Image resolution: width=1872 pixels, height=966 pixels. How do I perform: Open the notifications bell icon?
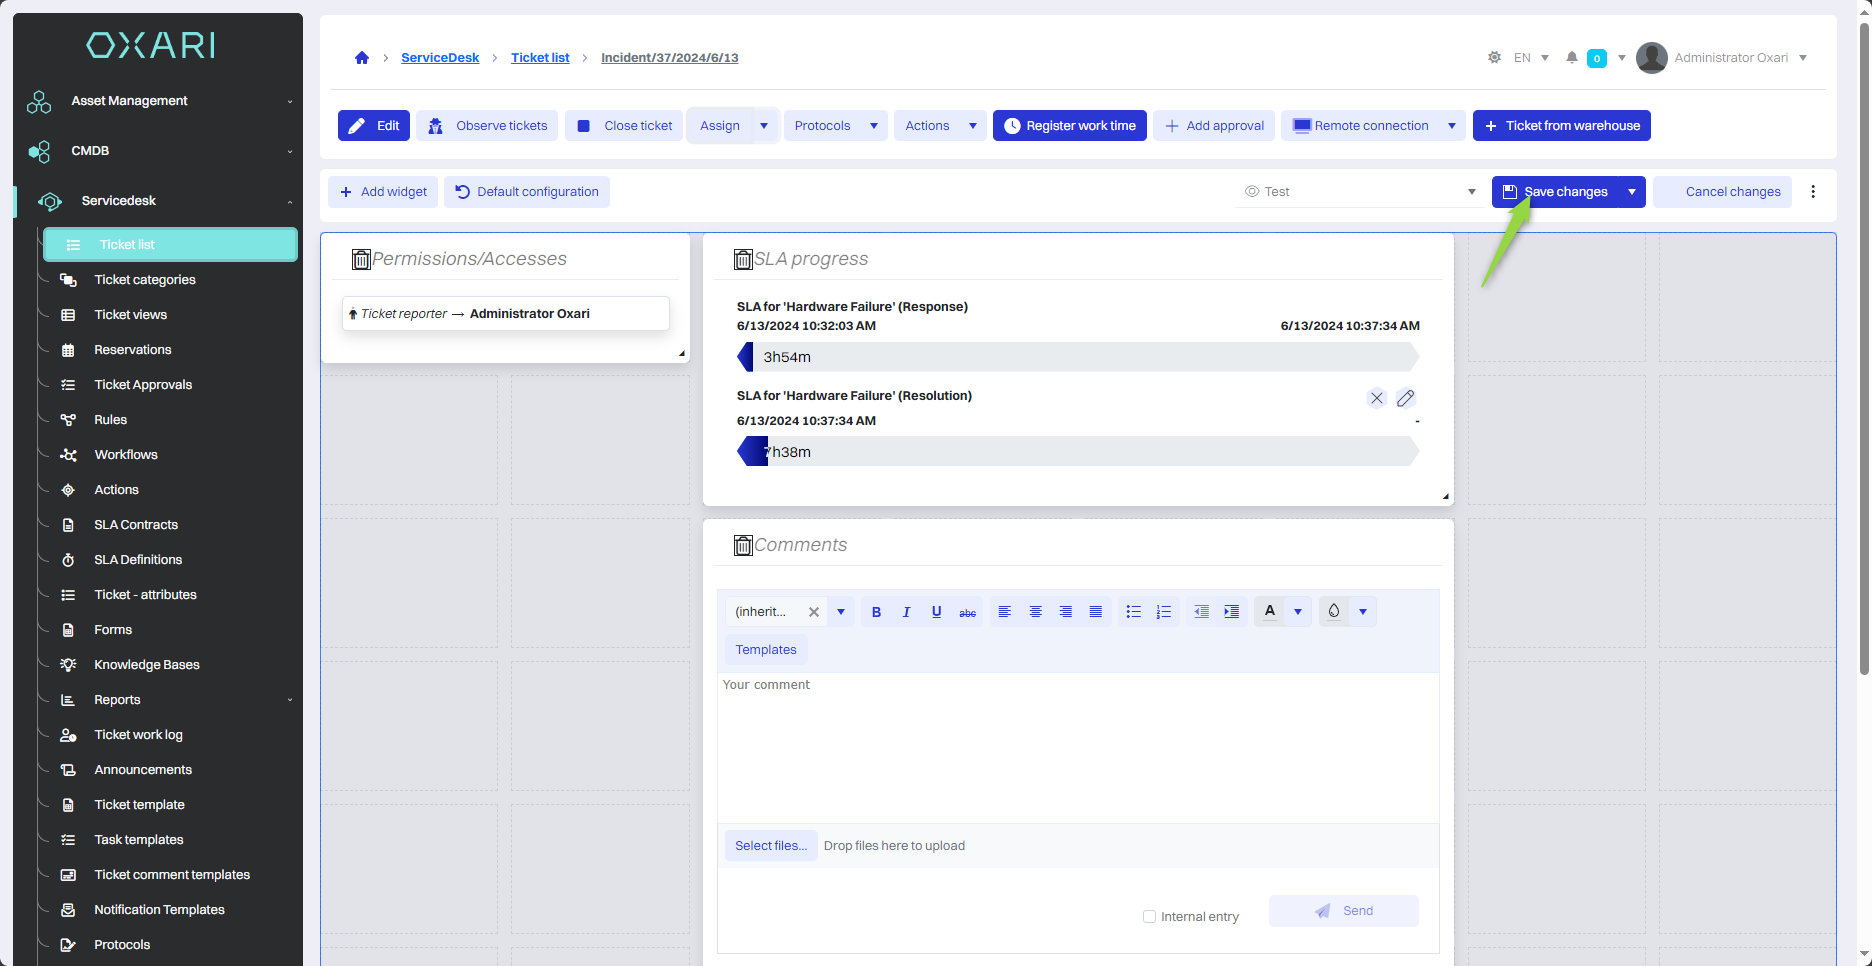pos(1571,58)
